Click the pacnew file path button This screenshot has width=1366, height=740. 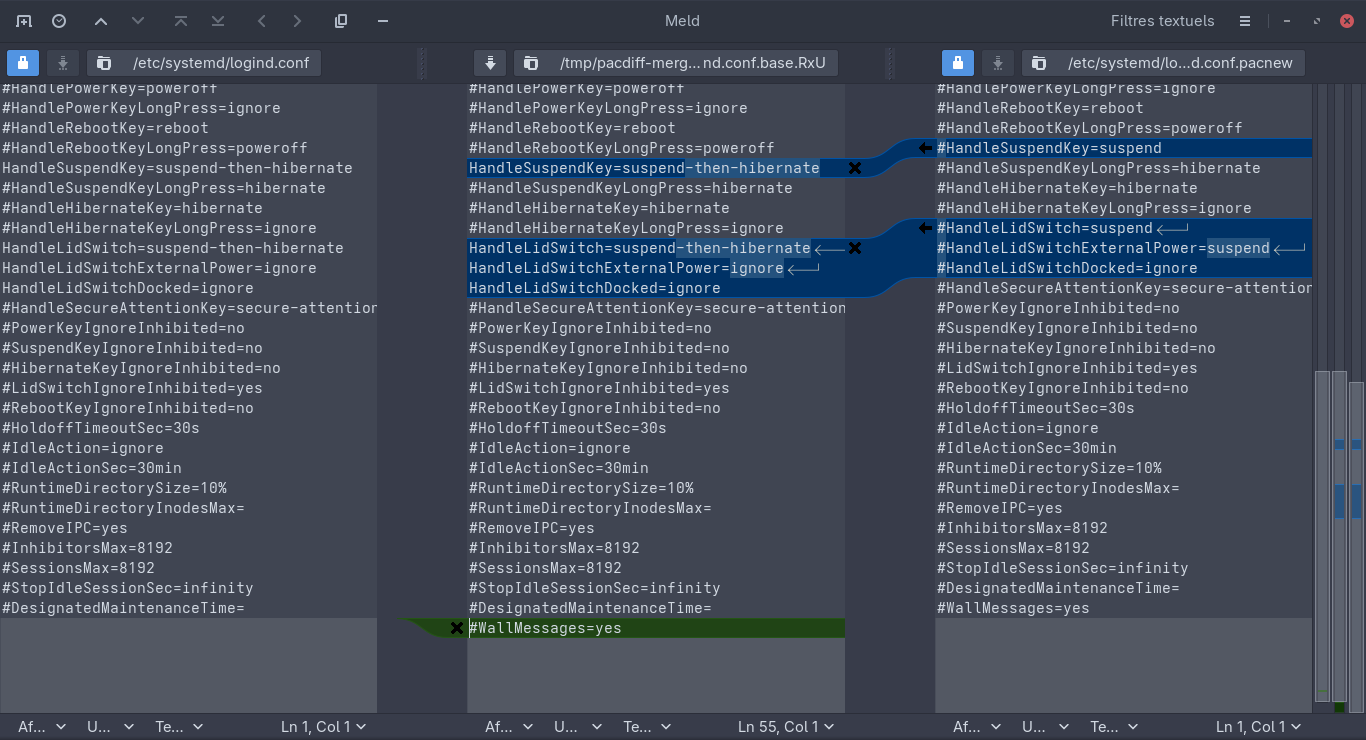pyautogui.click(x=1163, y=63)
